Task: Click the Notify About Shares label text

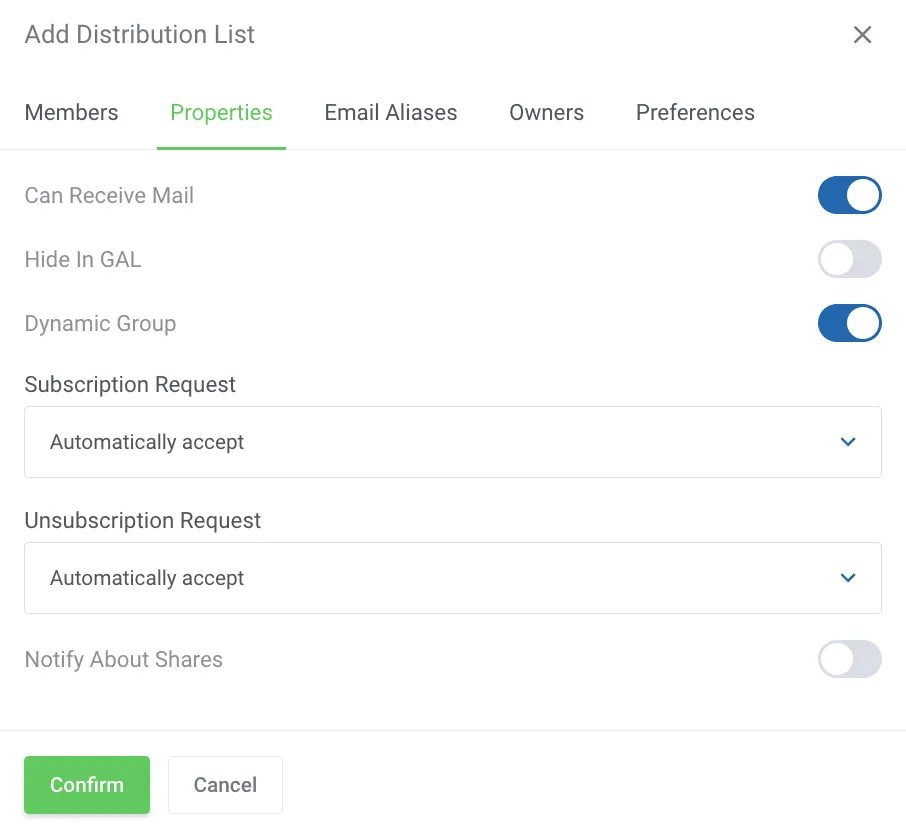Action: point(123,659)
